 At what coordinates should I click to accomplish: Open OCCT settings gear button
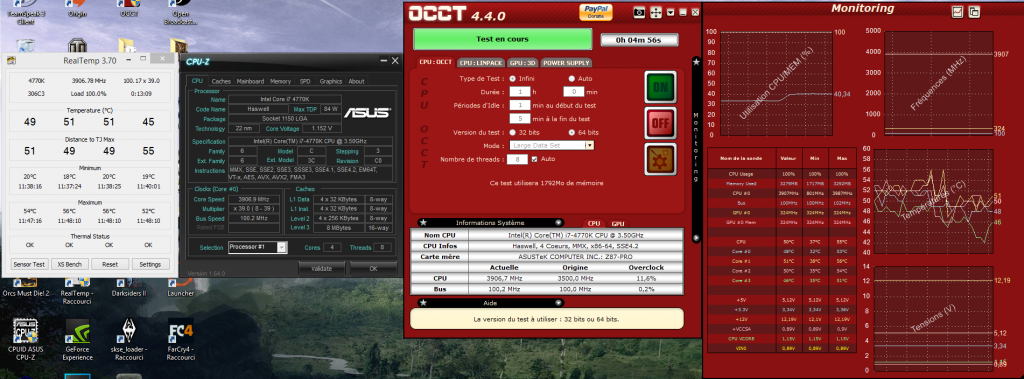[x=660, y=159]
